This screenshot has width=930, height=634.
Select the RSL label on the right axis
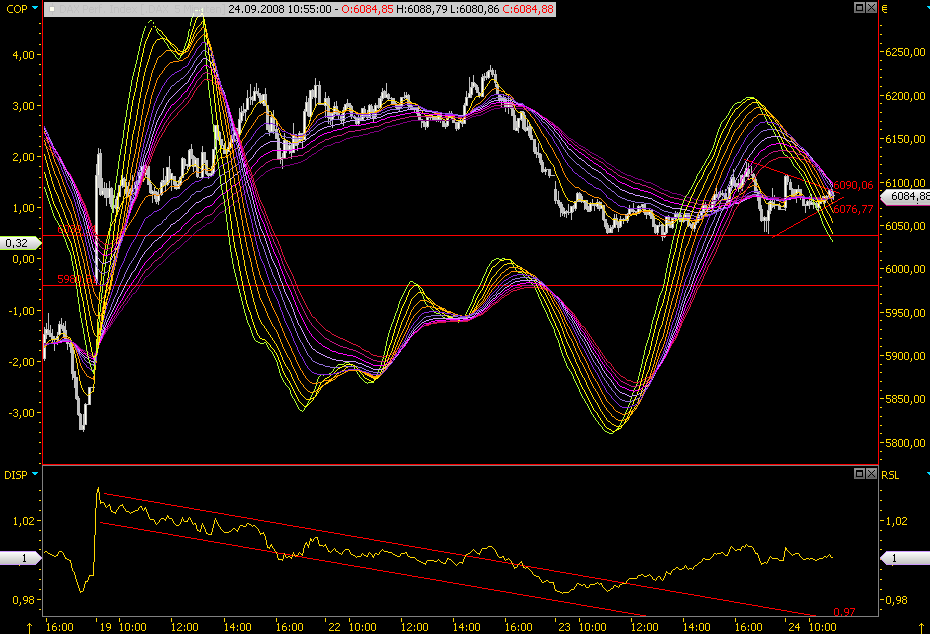pos(890,475)
